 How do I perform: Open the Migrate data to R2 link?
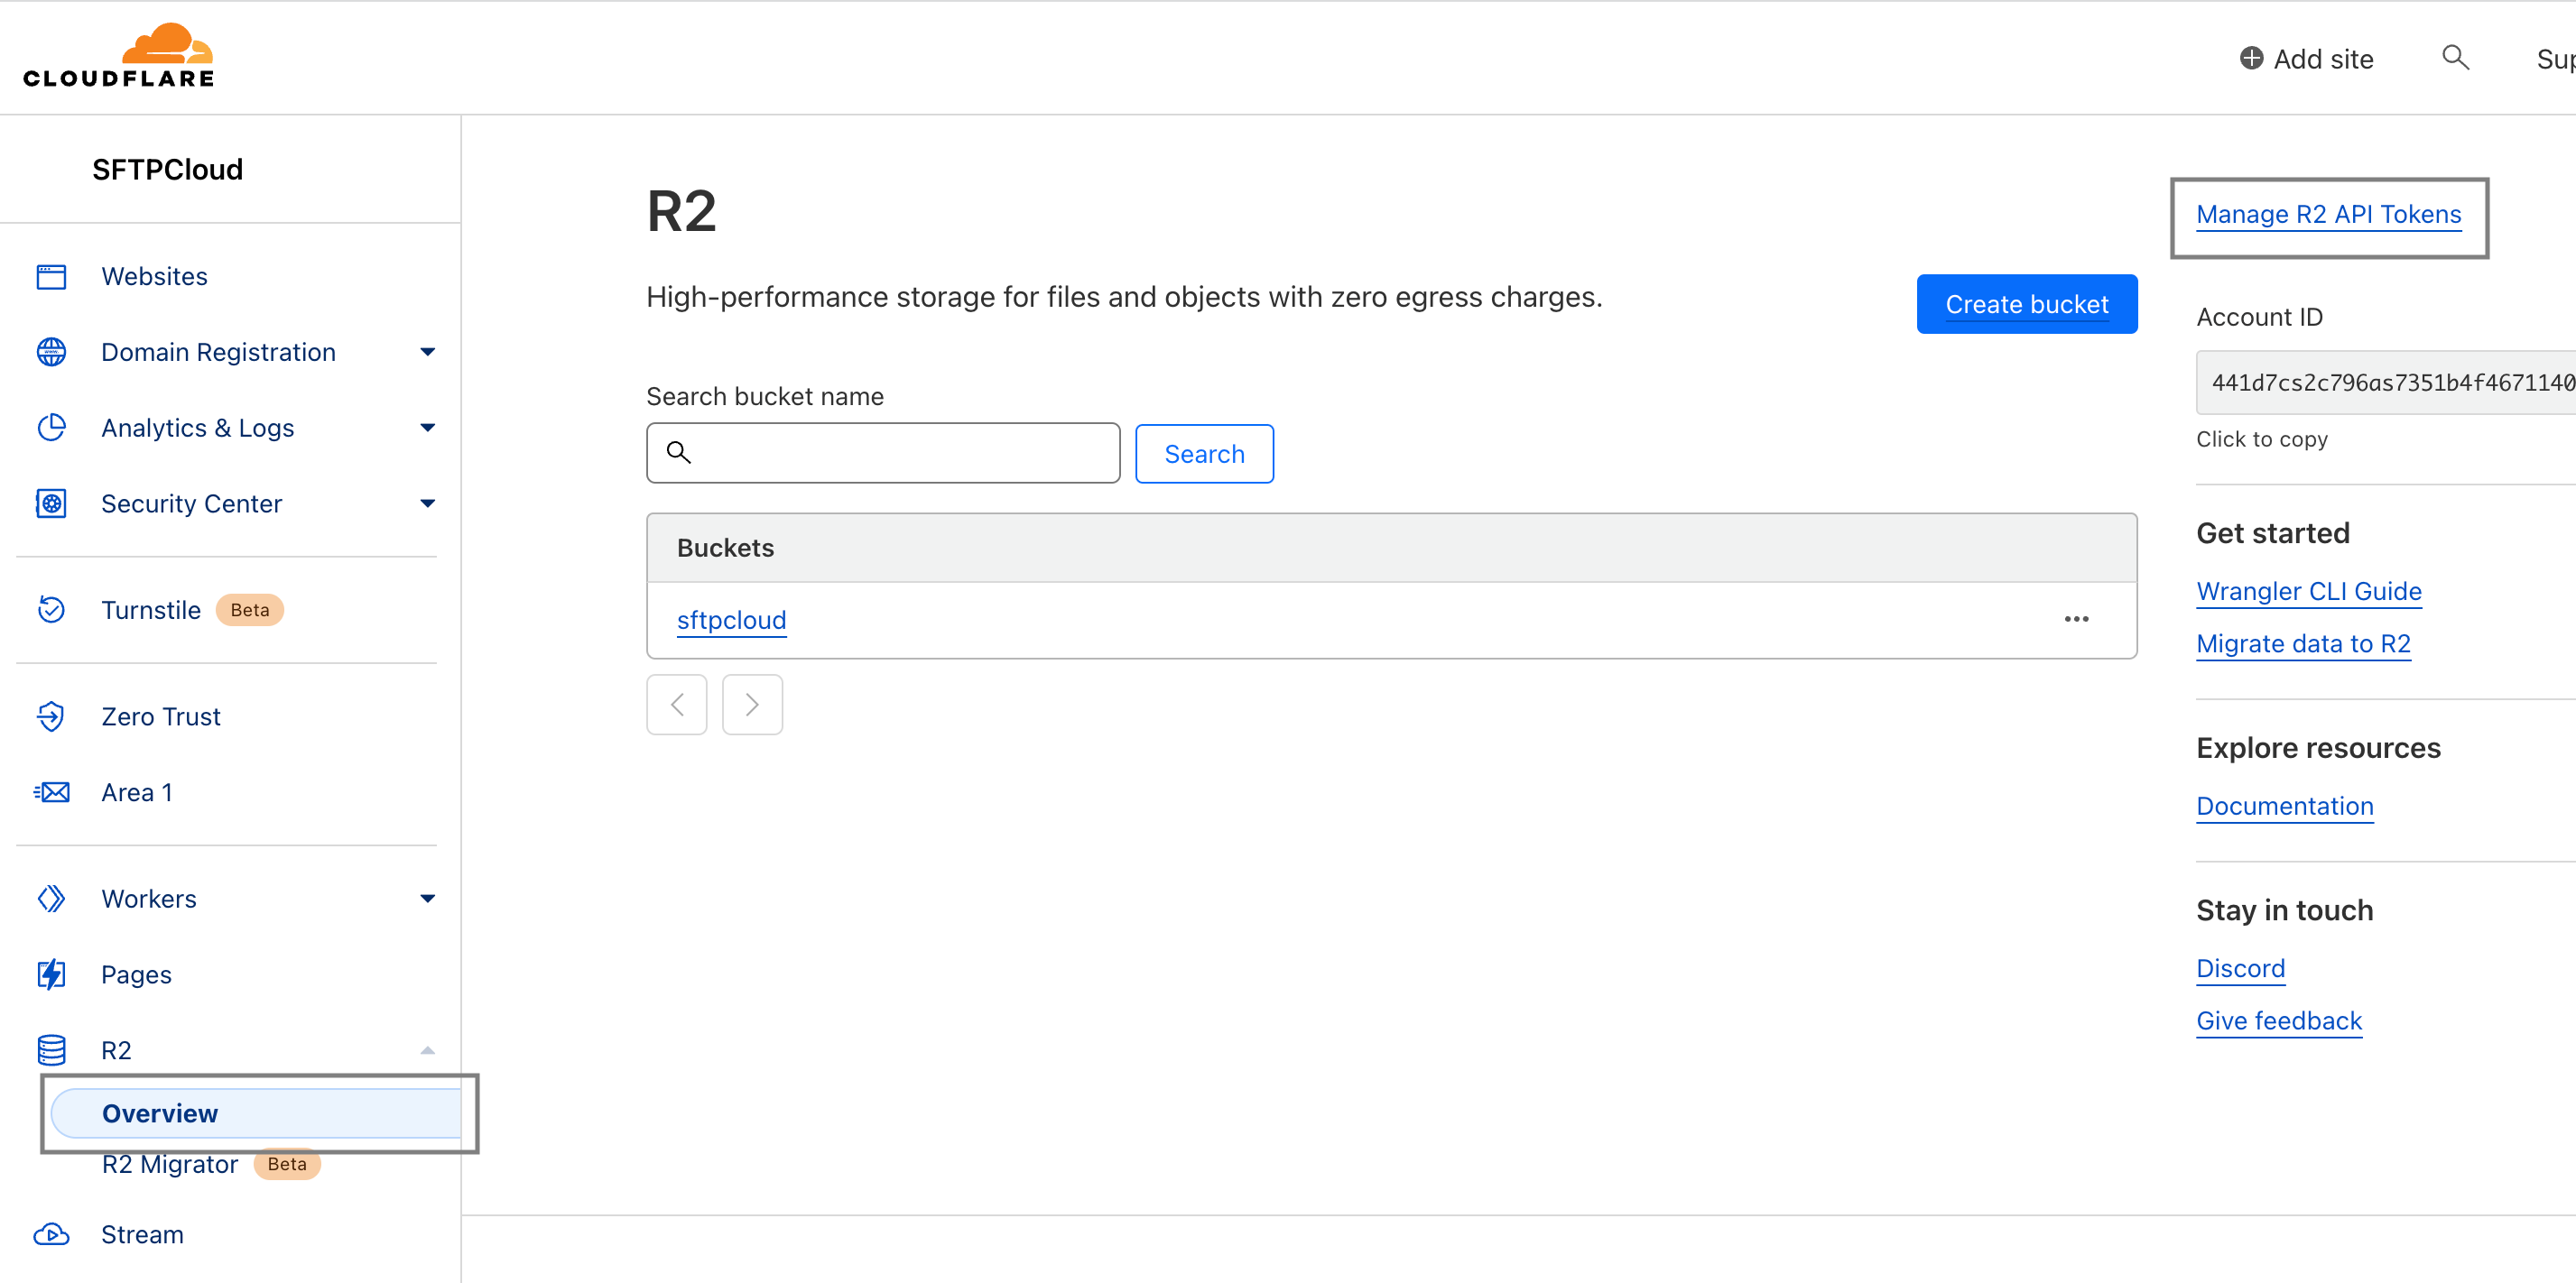2303,644
